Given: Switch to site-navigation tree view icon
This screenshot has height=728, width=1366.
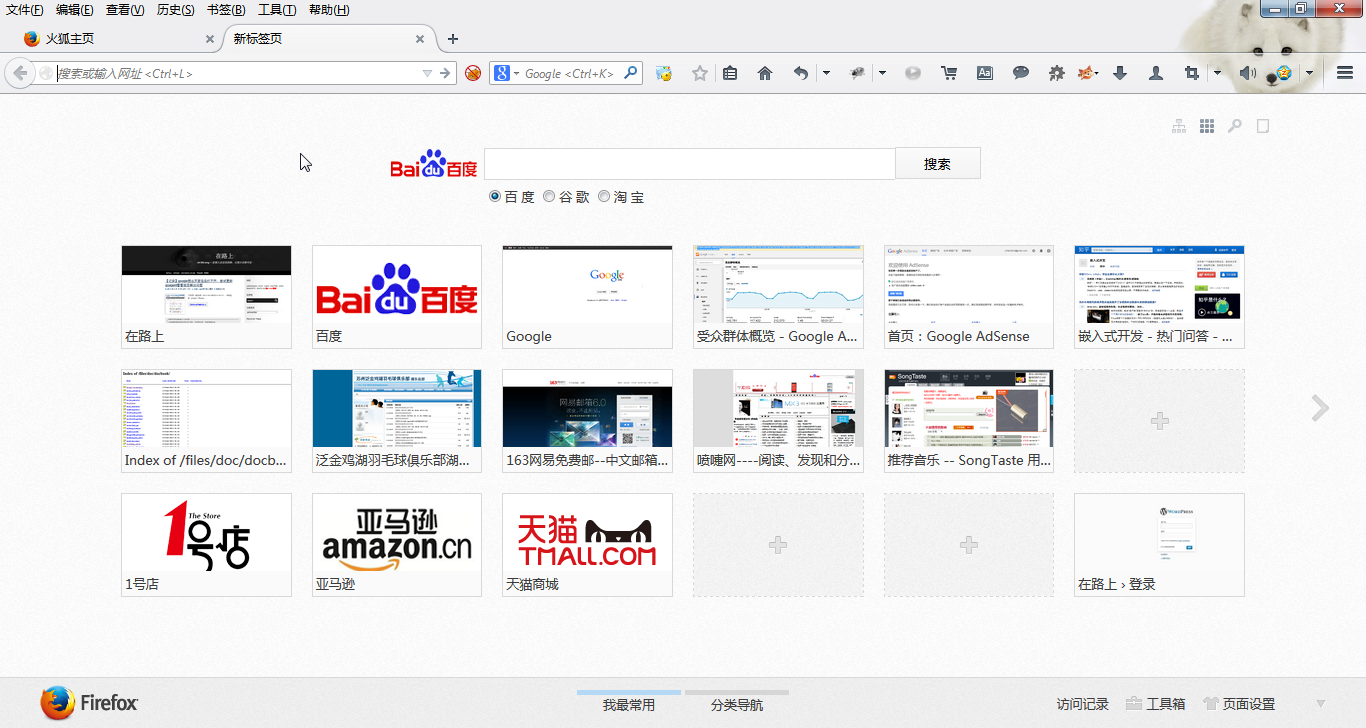Looking at the screenshot, I should click(x=1179, y=126).
